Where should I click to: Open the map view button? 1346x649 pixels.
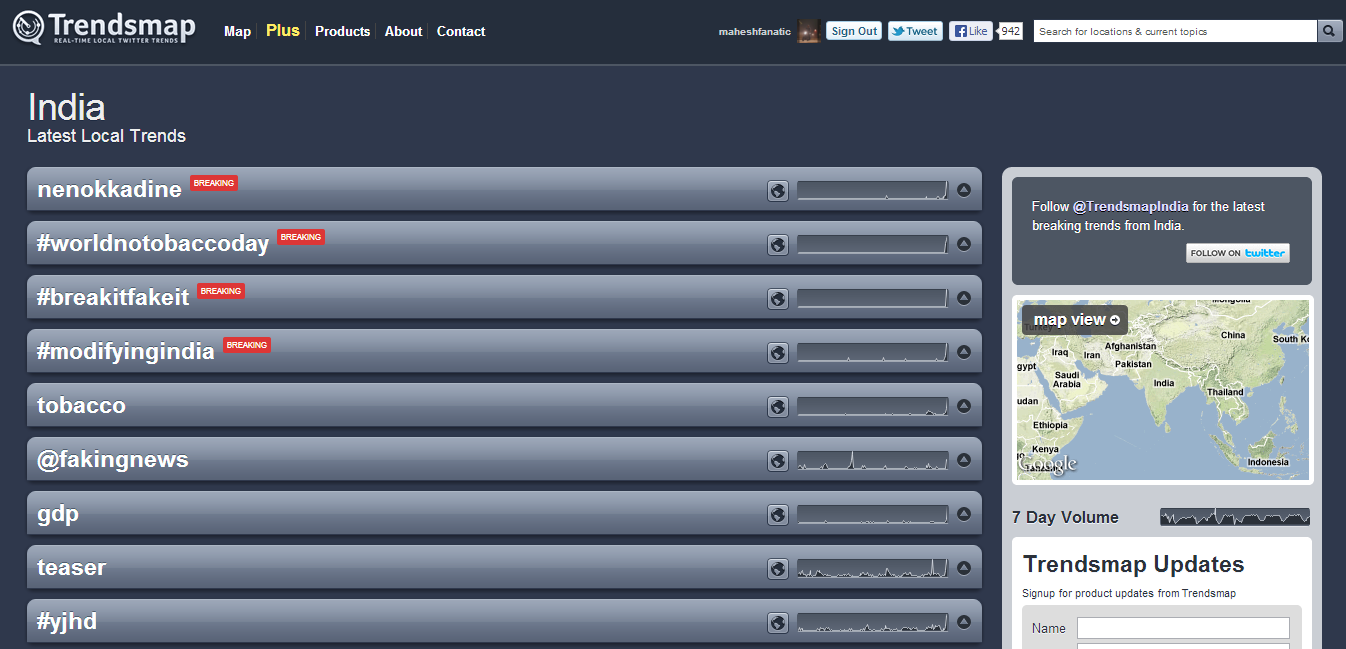1075,320
